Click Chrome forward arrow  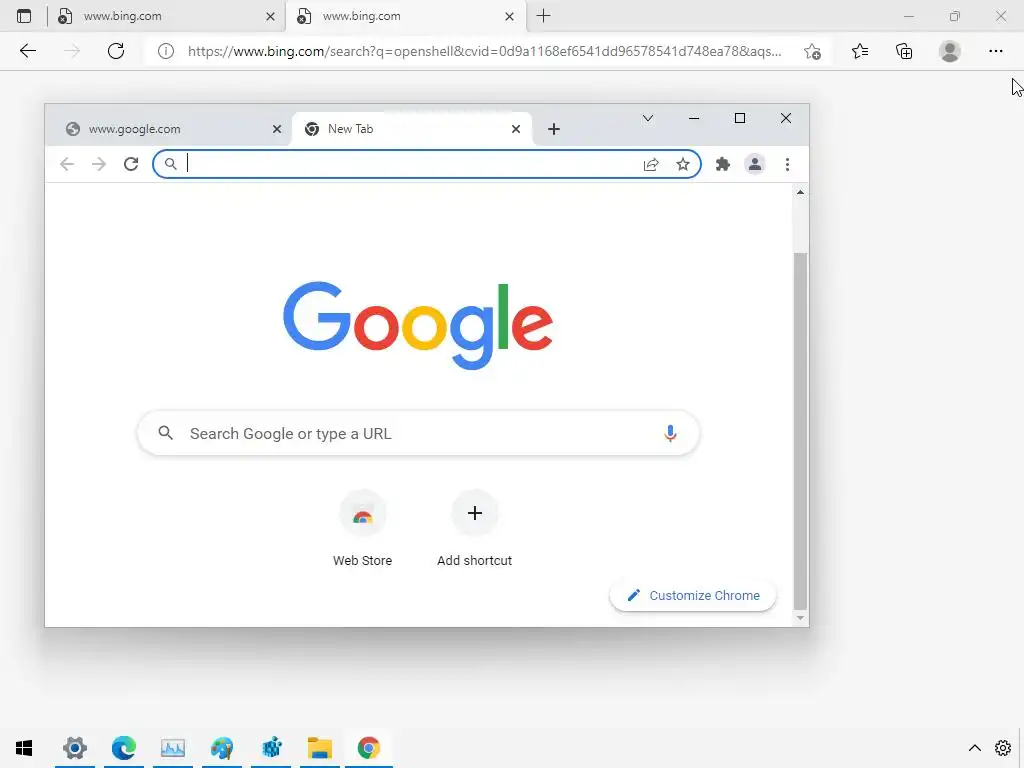tap(99, 164)
